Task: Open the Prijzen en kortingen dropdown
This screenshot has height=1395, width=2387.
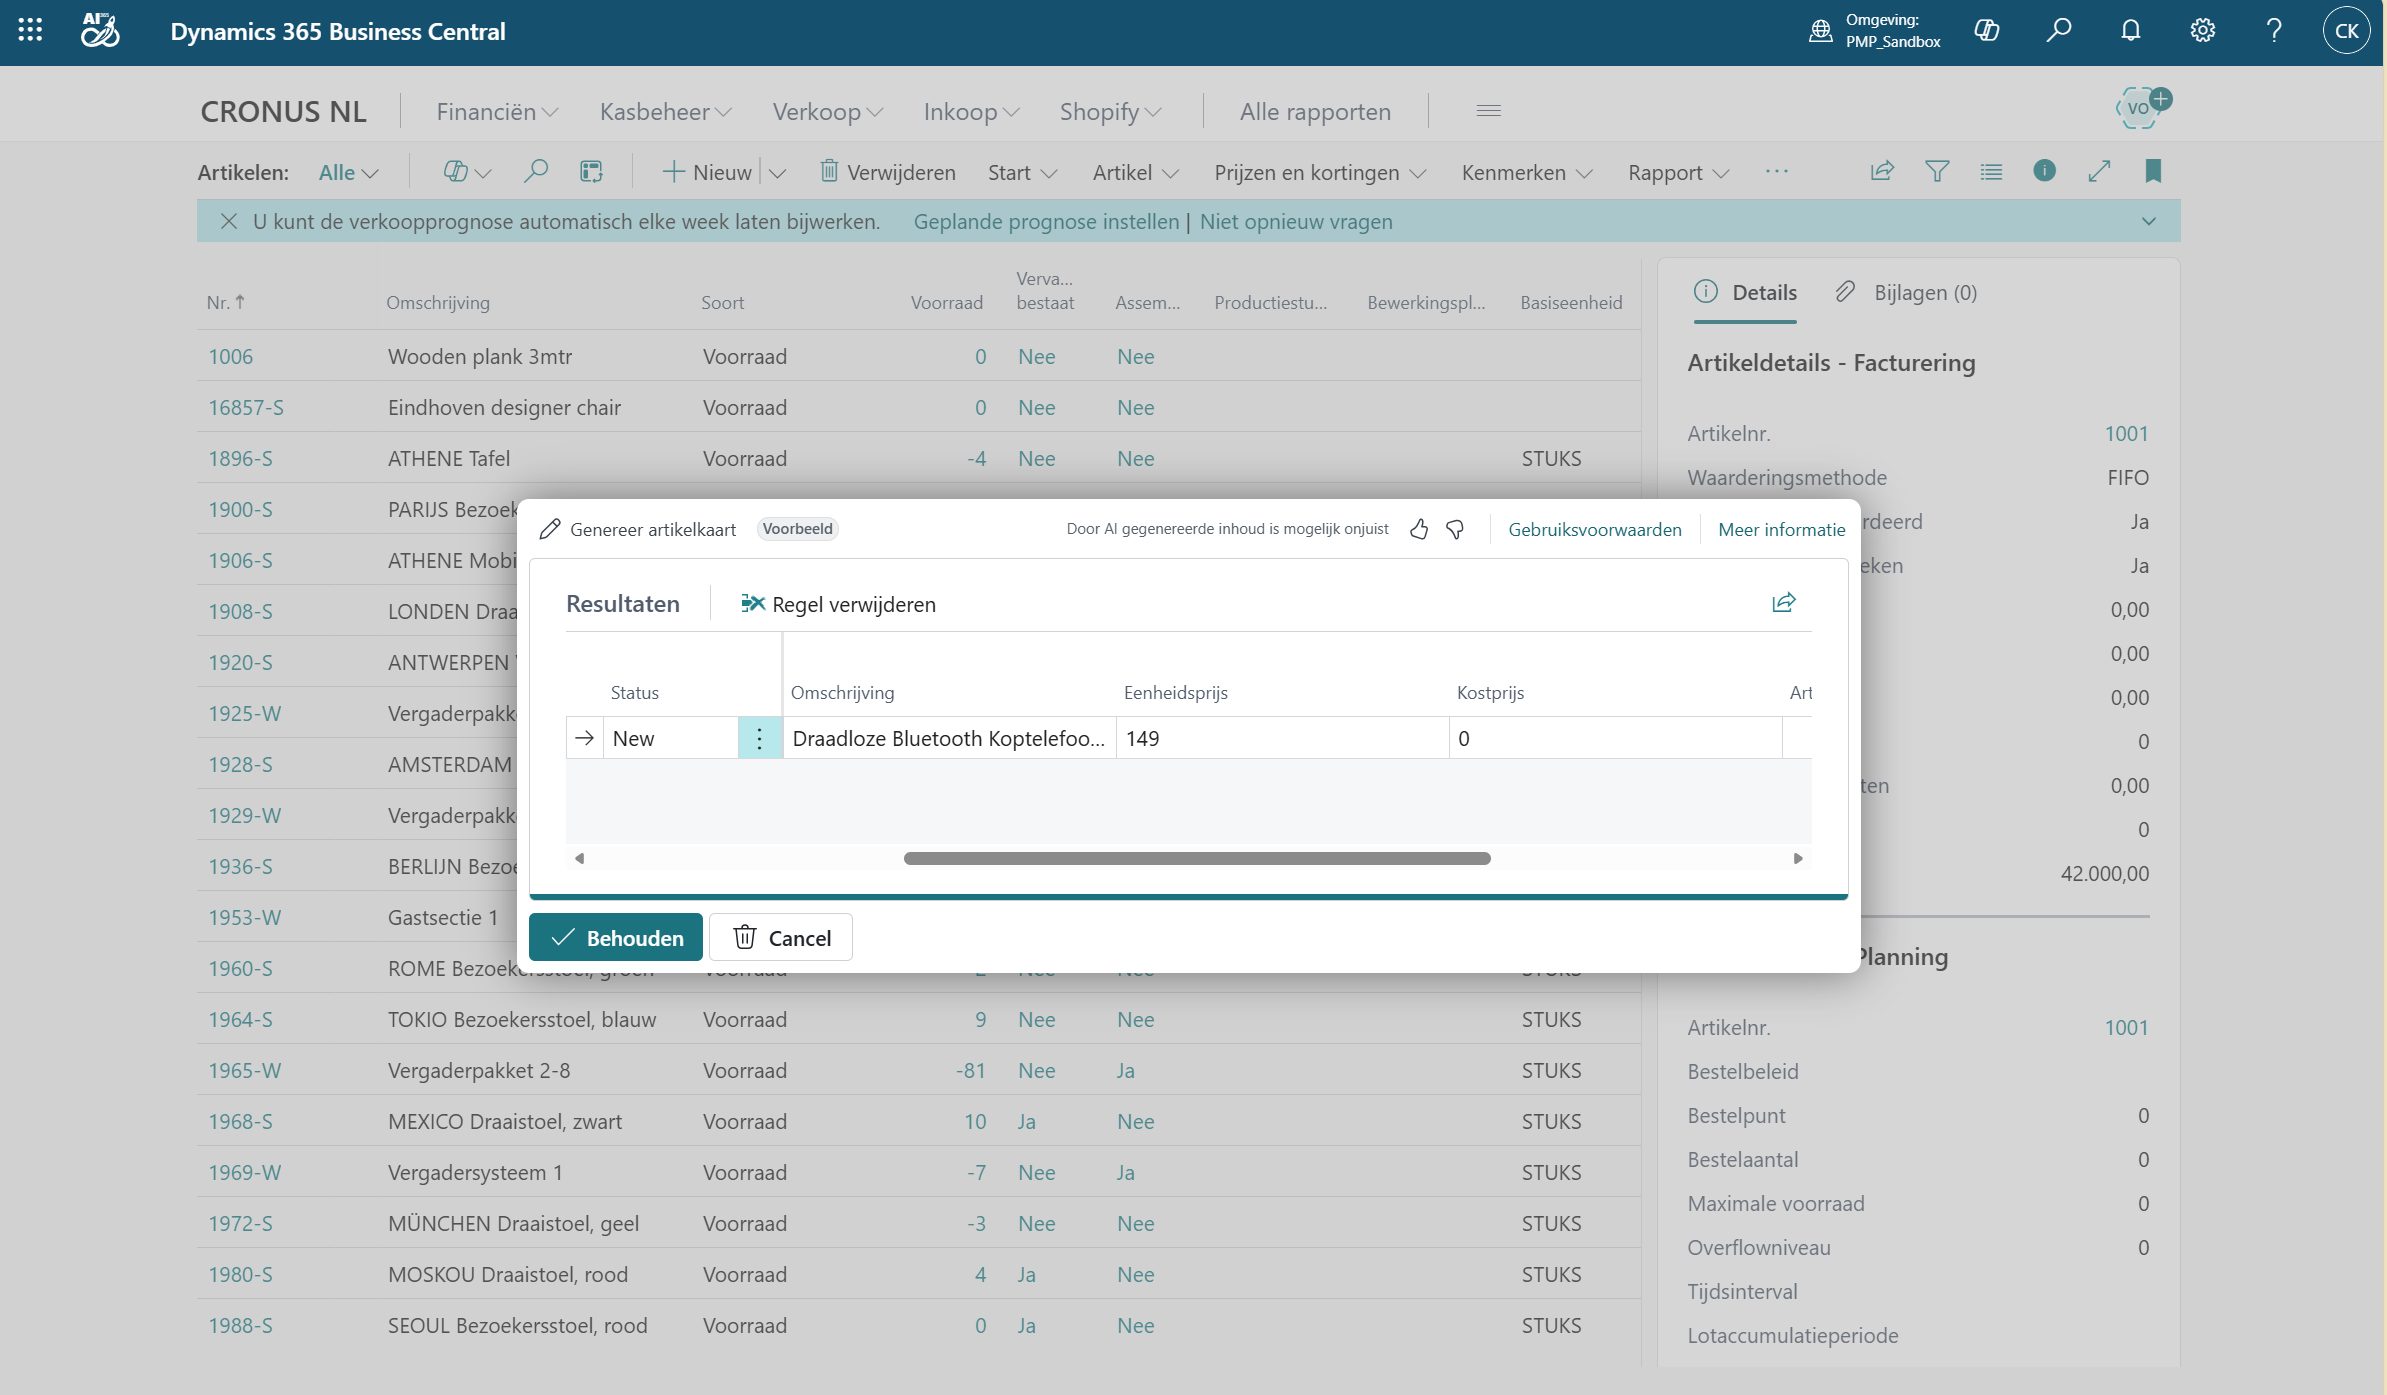Action: click(x=1319, y=173)
